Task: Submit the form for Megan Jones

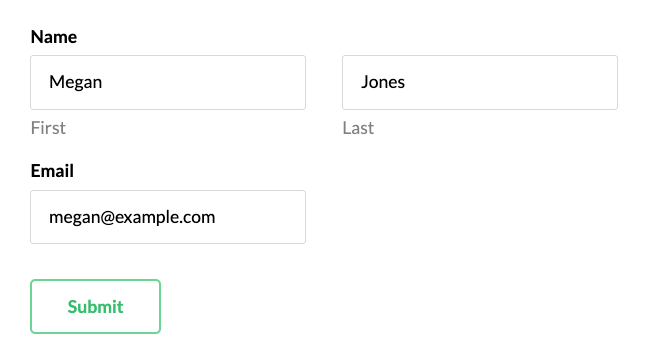Action: 95,307
